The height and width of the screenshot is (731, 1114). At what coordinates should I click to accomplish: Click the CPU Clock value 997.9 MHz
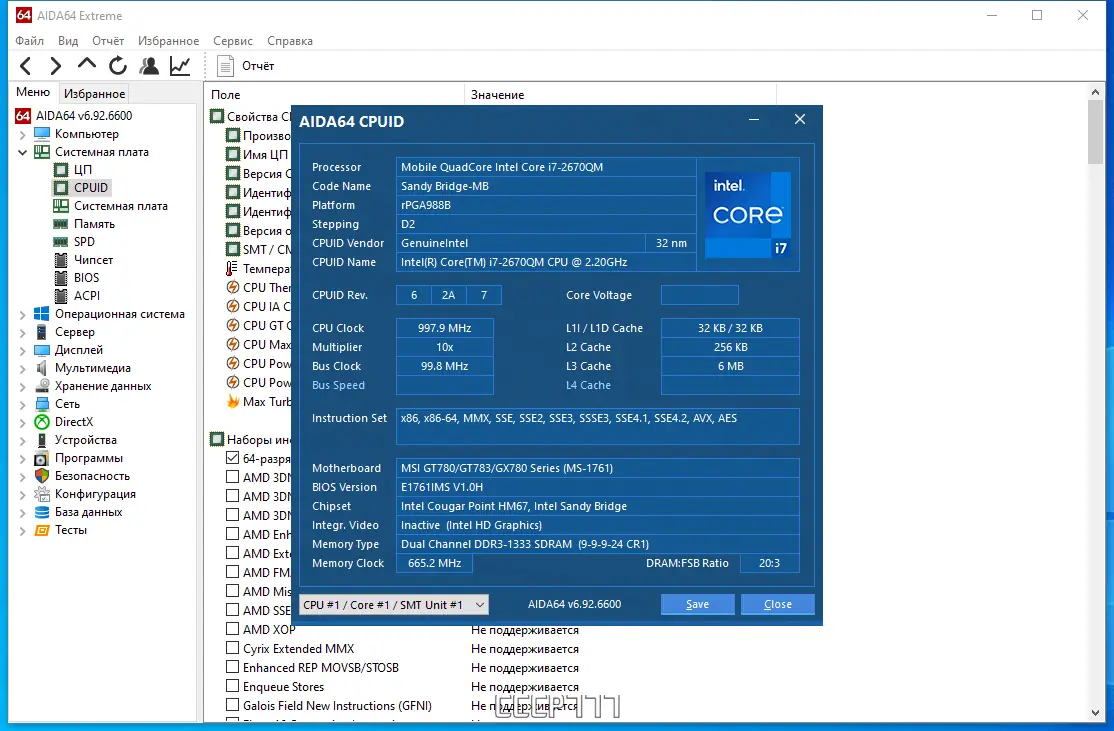point(445,327)
